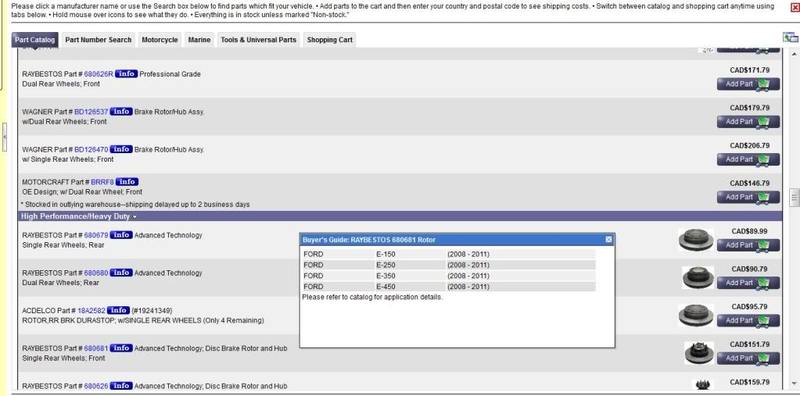Open the Marine tab

coord(199,40)
